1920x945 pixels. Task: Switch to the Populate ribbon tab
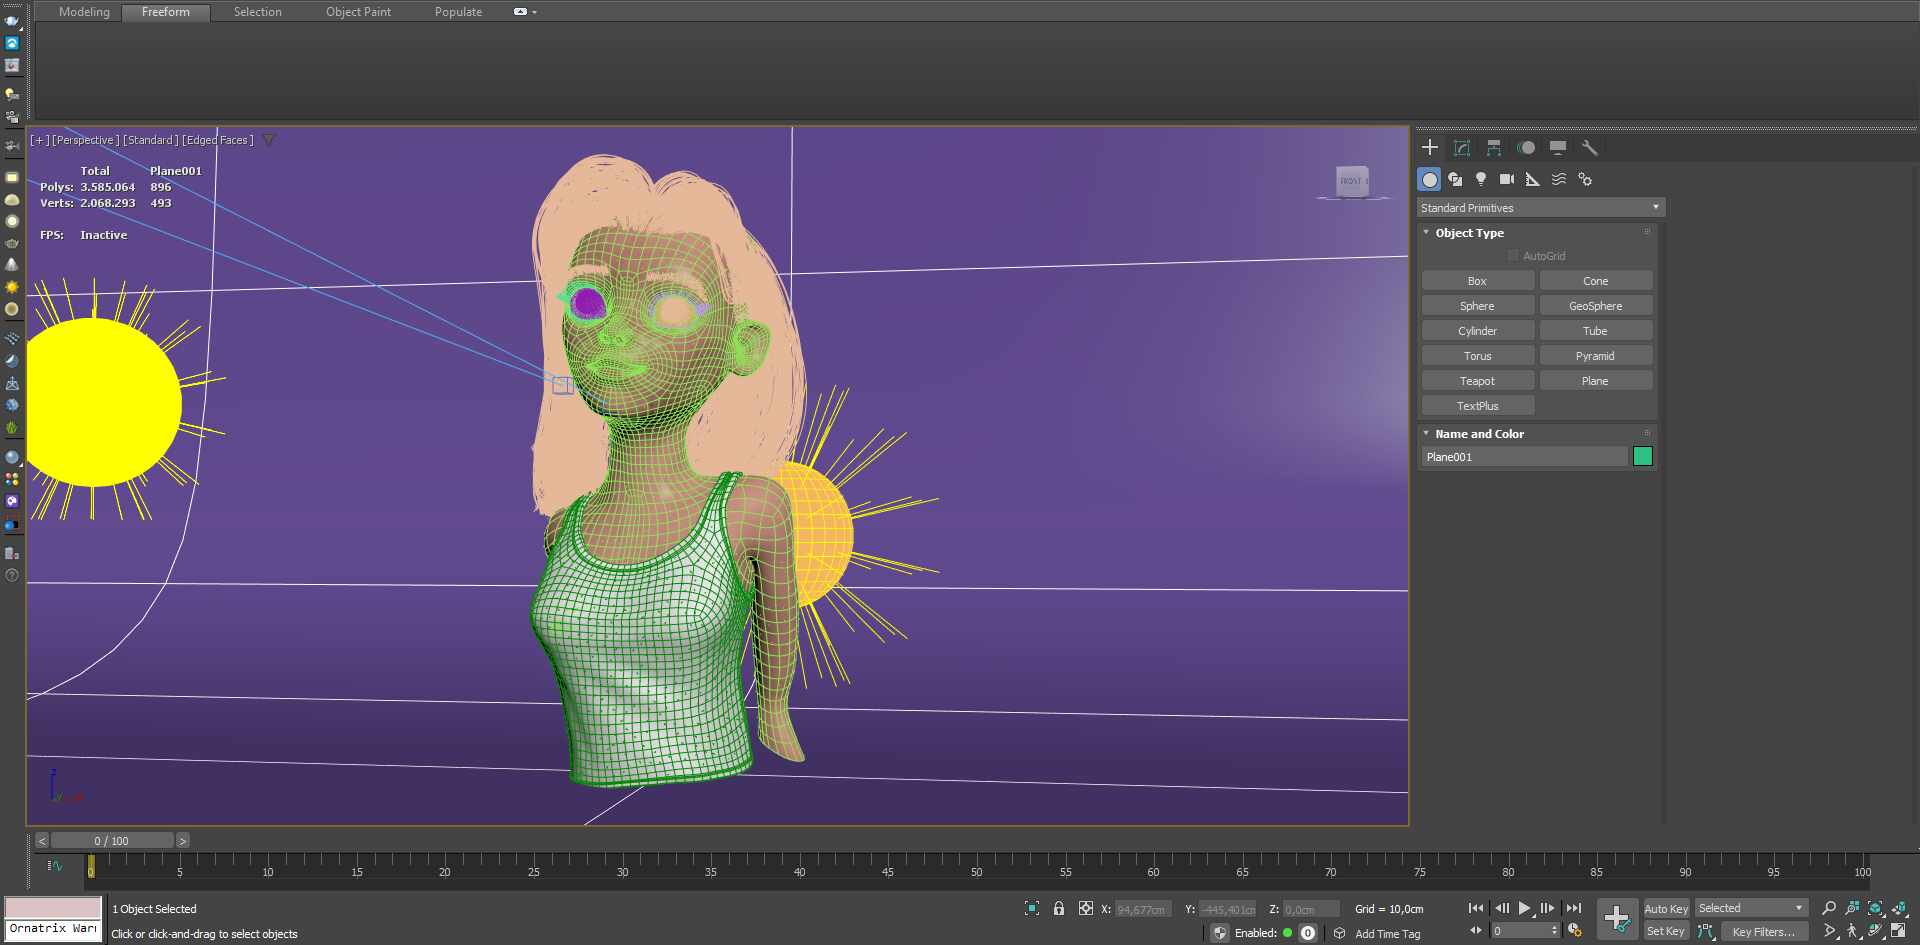[x=458, y=12]
